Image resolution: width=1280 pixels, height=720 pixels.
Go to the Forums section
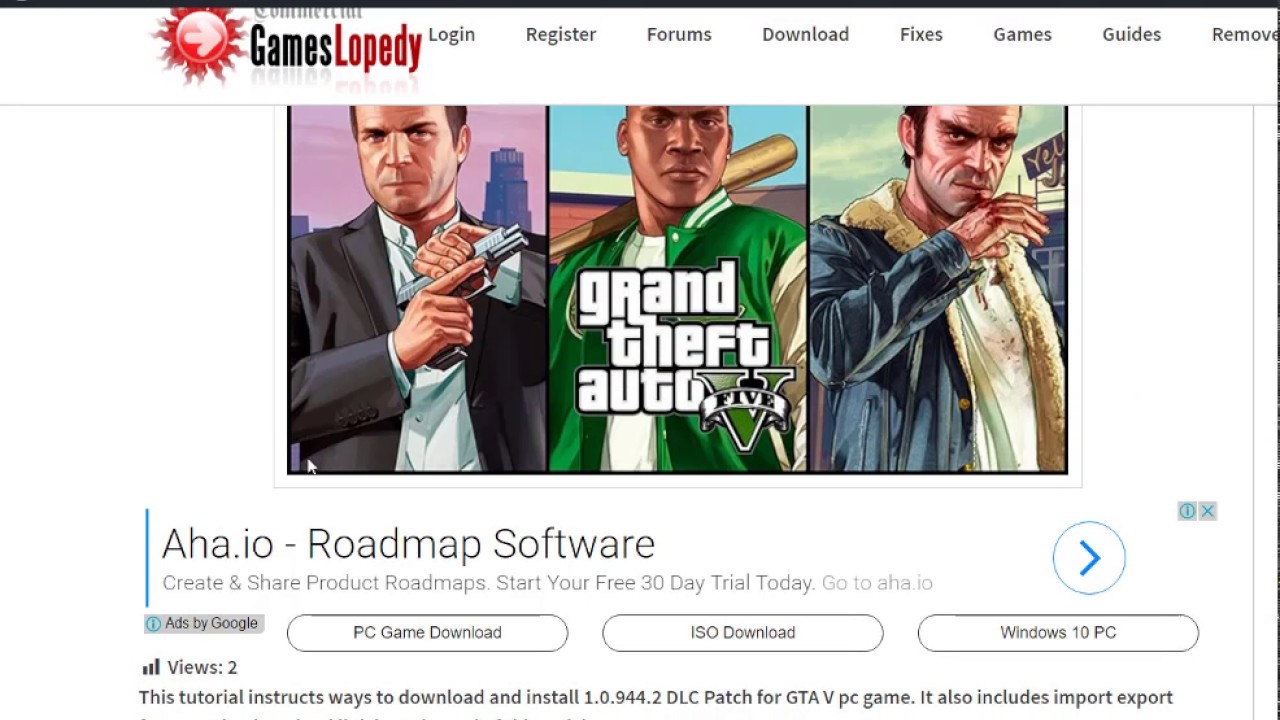[x=679, y=34]
